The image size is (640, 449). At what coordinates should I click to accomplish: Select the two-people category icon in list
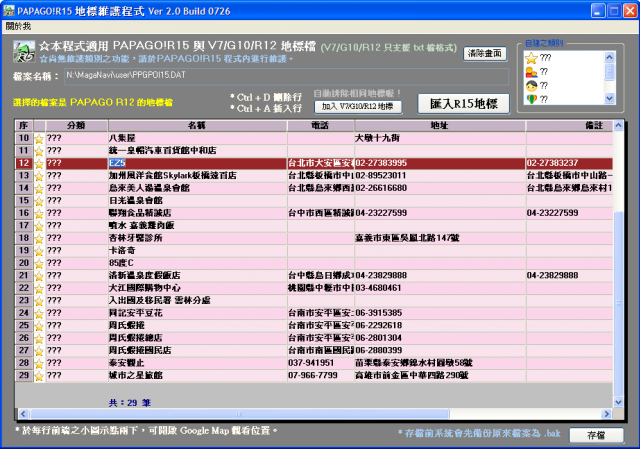[x=531, y=72]
